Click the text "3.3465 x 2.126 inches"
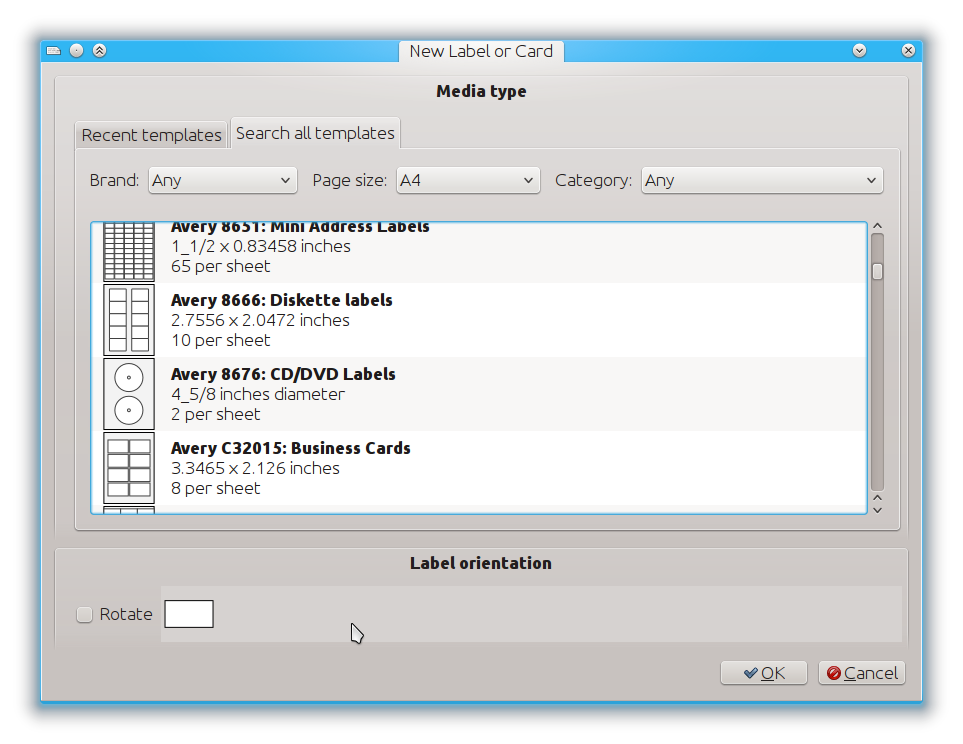 [x=255, y=468]
